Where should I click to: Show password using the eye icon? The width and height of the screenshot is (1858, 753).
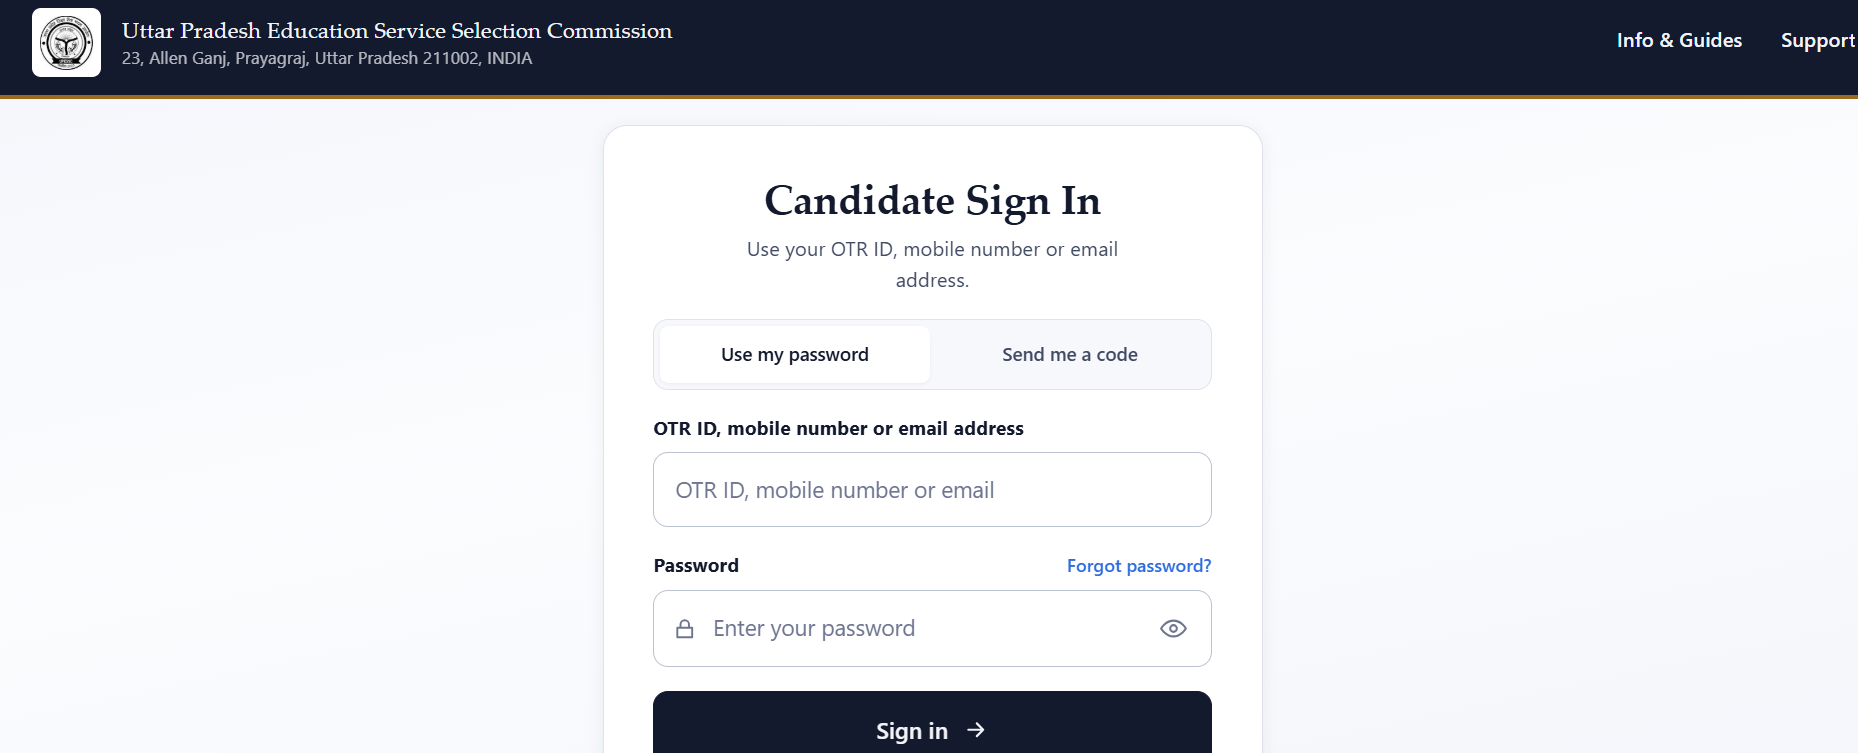click(1173, 628)
